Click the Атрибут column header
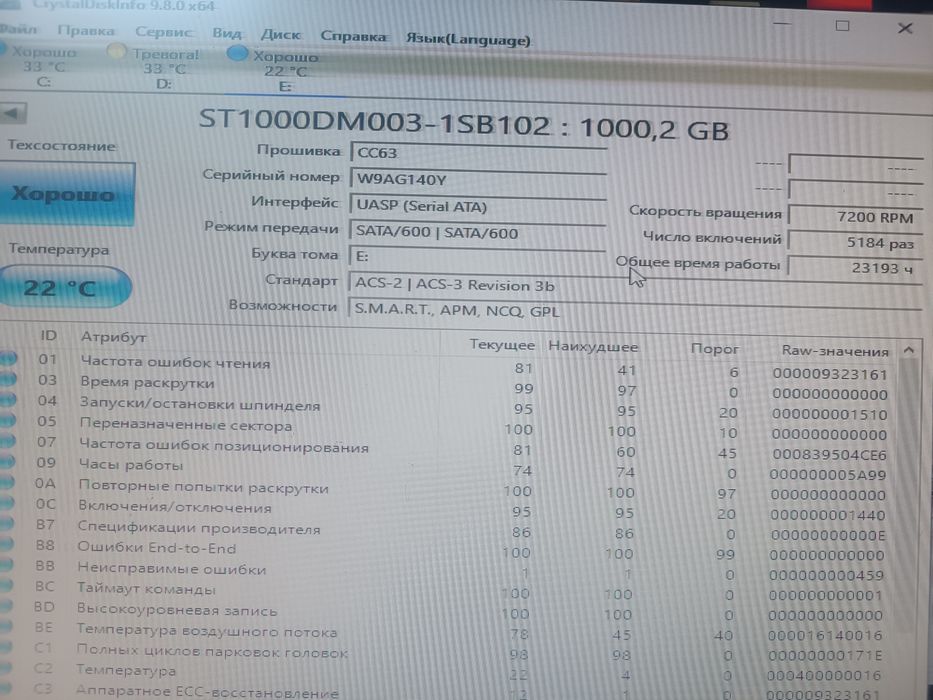The width and height of the screenshot is (933, 700). (113, 337)
